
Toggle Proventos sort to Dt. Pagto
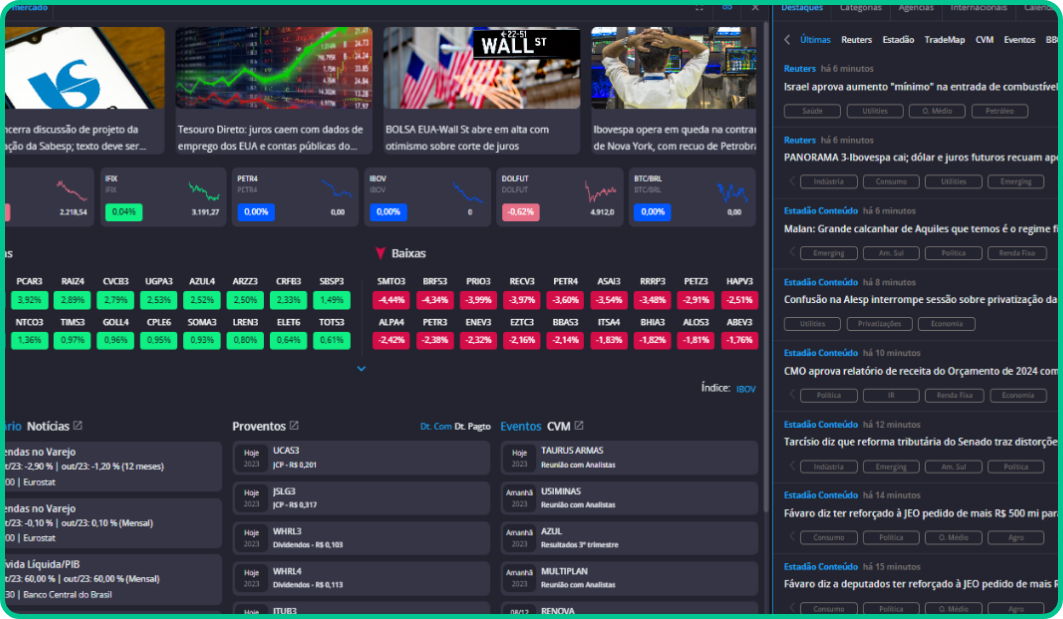coord(473,427)
